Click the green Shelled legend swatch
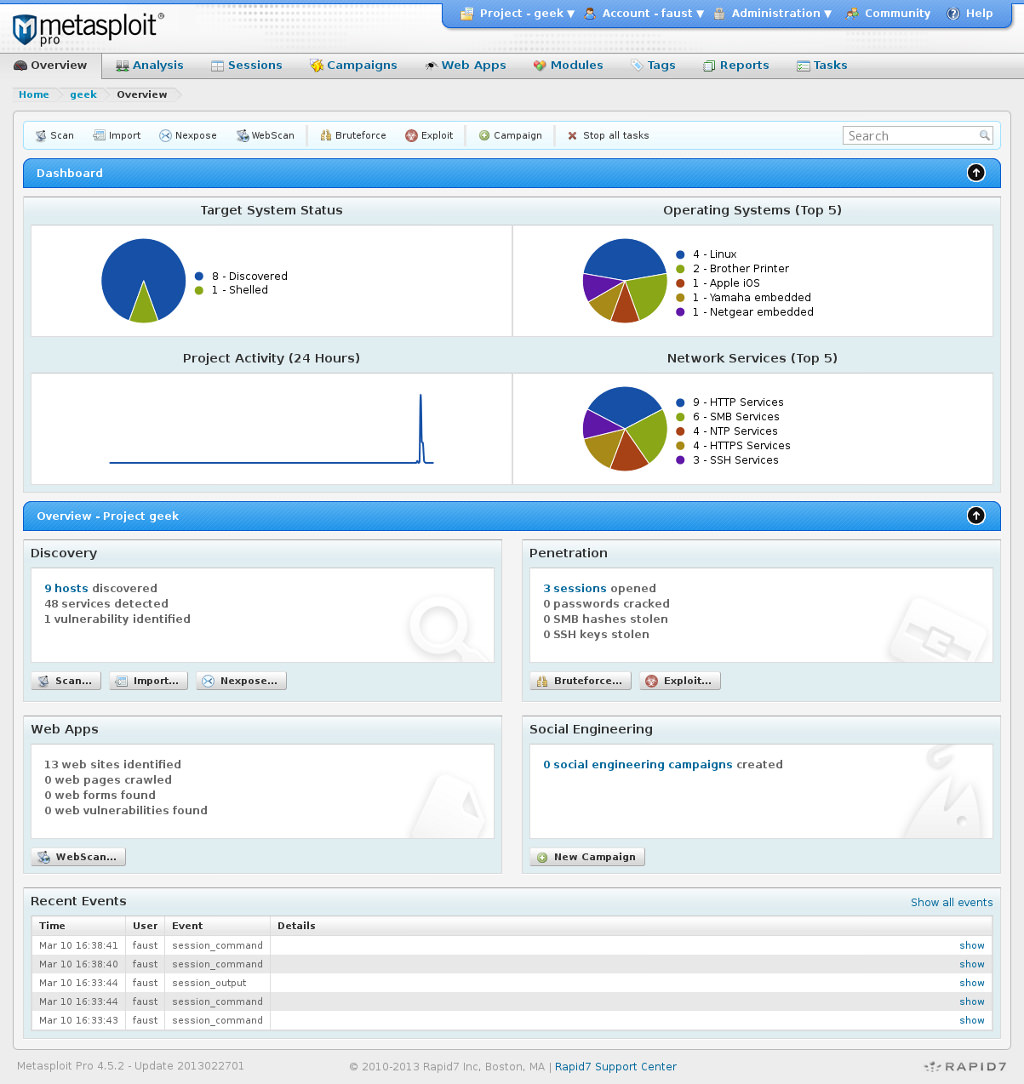Screen dimensions: 1024x1084 tap(199, 290)
